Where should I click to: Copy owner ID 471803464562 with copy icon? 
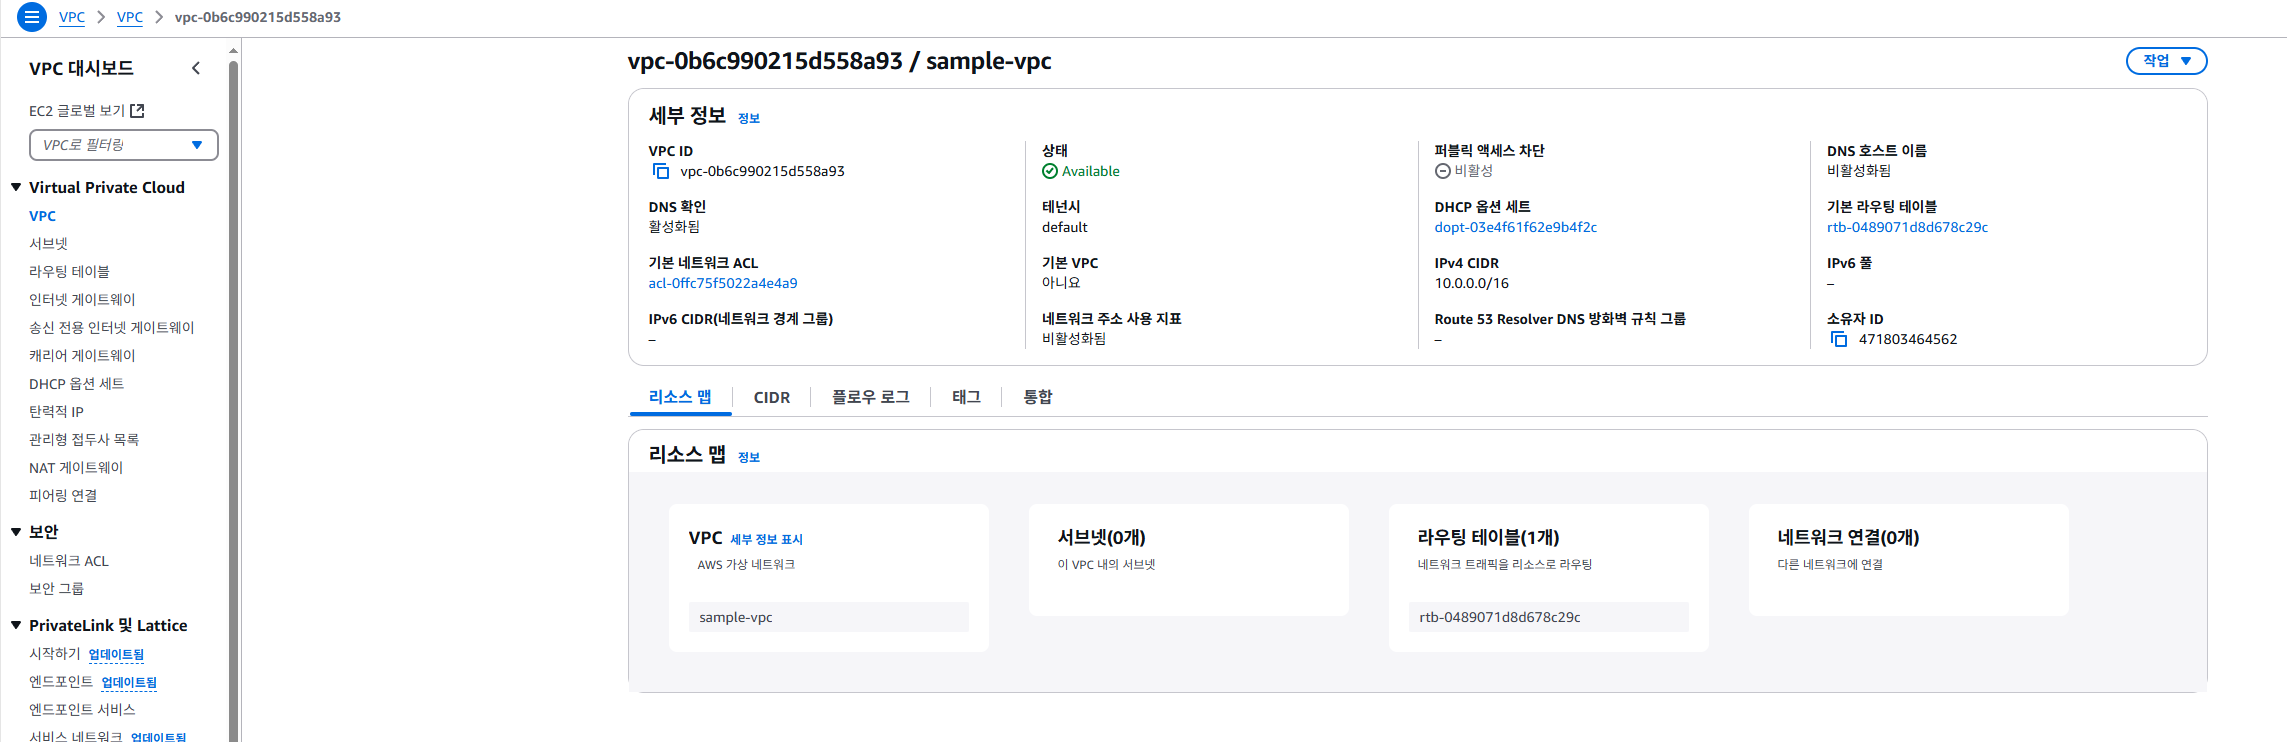[1839, 339]
